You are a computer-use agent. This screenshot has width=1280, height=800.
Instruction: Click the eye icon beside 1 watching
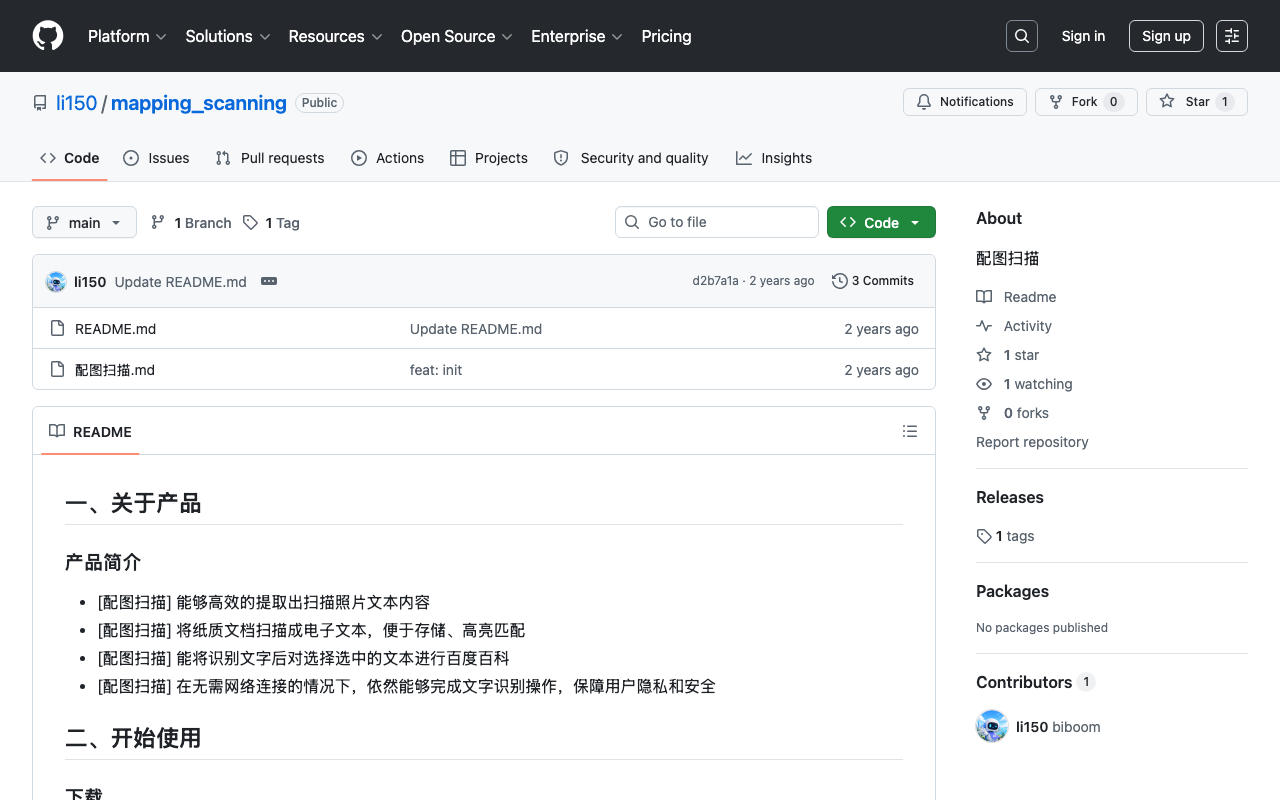pyautogui.click(x=984, y=384)
